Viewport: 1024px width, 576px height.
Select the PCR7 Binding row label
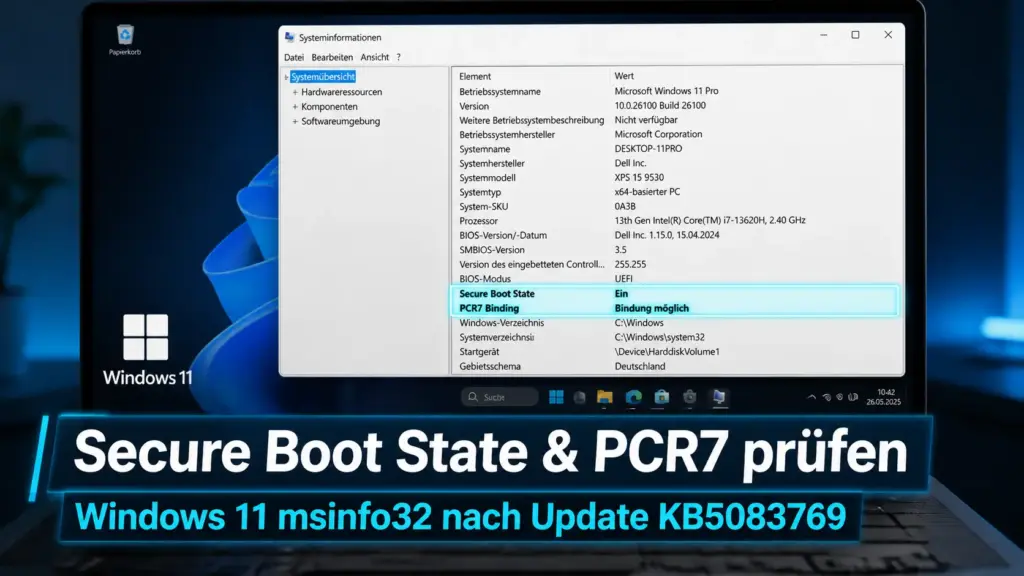(x=489, y=308)
